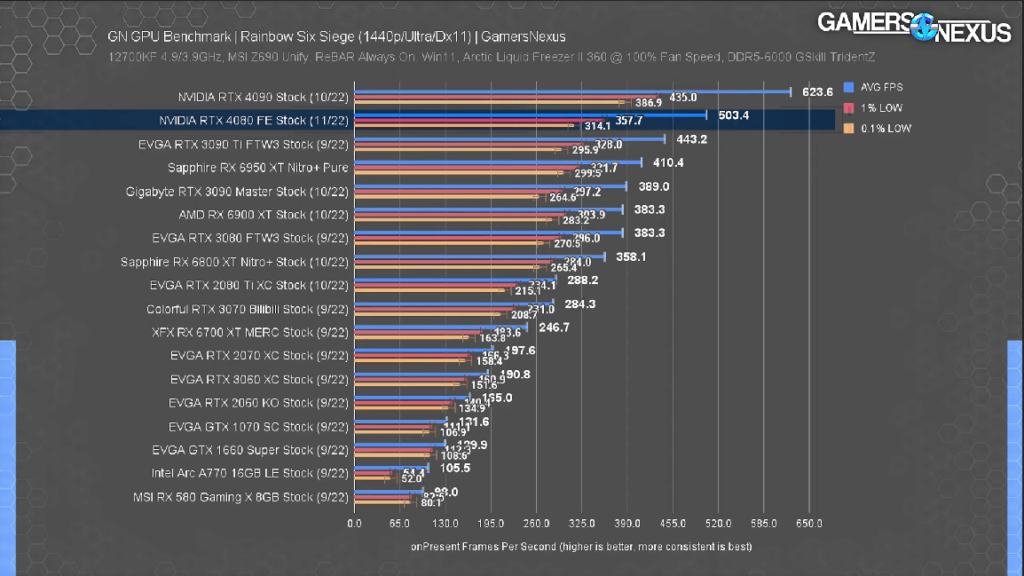Viewport: 1024px width, 576px height.
Task: Click the 'NVIDIA RTX 4090 Stock (10/22)' row label
Action: click(x=263, y=97)
